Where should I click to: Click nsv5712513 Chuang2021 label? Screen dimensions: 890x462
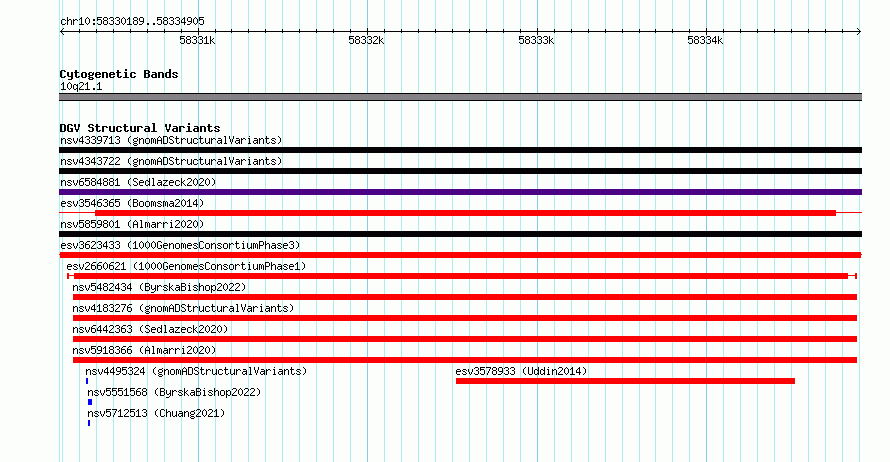tap(156, 413)
